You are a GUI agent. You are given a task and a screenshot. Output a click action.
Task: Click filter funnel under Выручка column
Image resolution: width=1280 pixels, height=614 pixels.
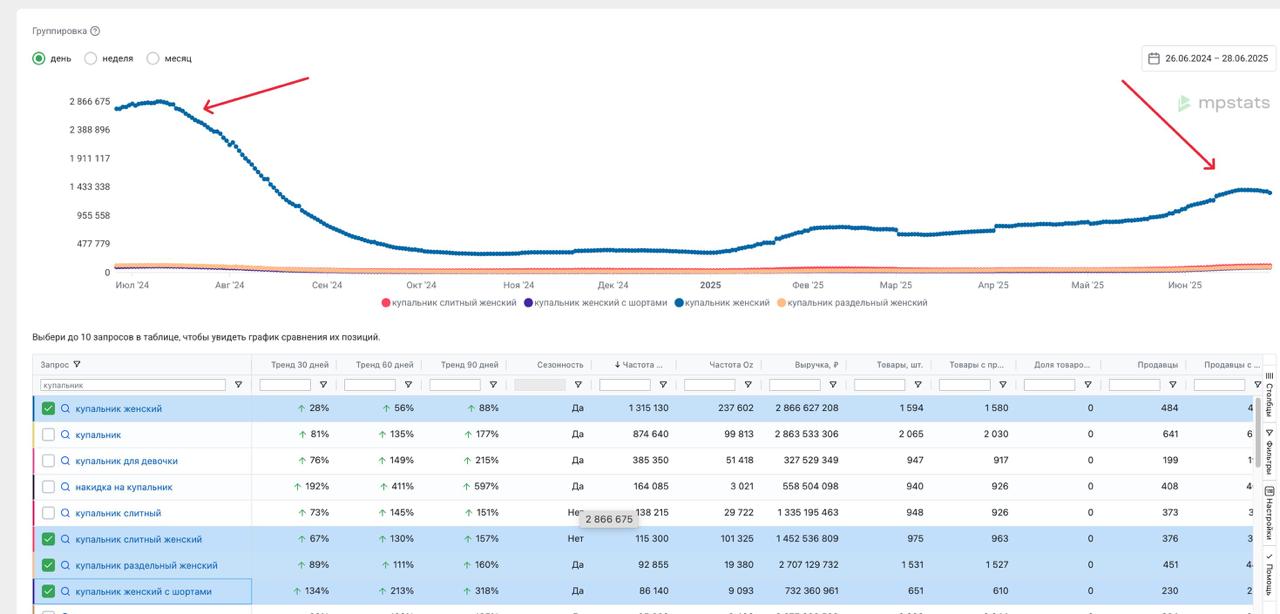tap(833, 384)
